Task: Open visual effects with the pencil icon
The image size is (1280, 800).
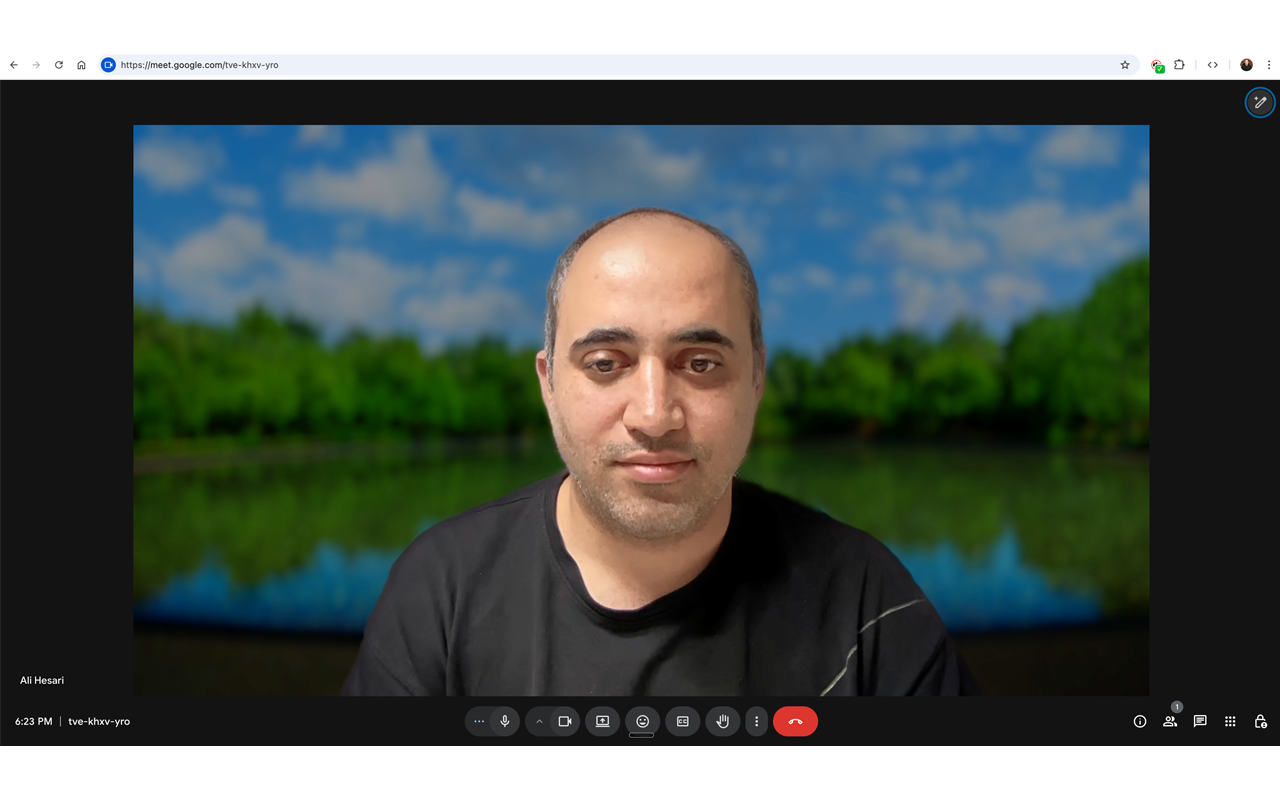Action: 1259,102
